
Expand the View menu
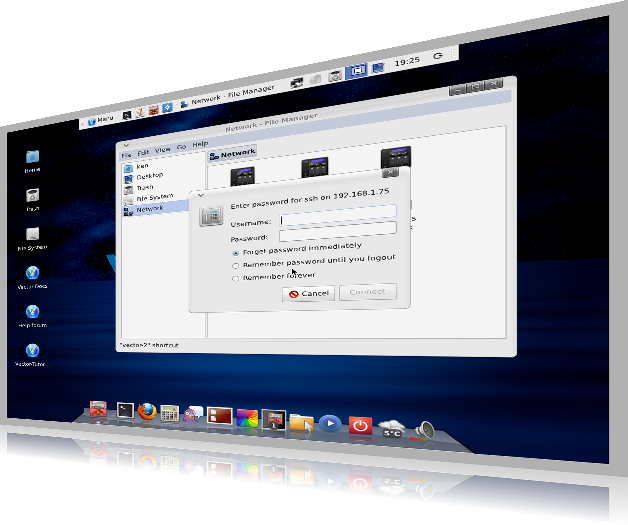click(162, 151)
